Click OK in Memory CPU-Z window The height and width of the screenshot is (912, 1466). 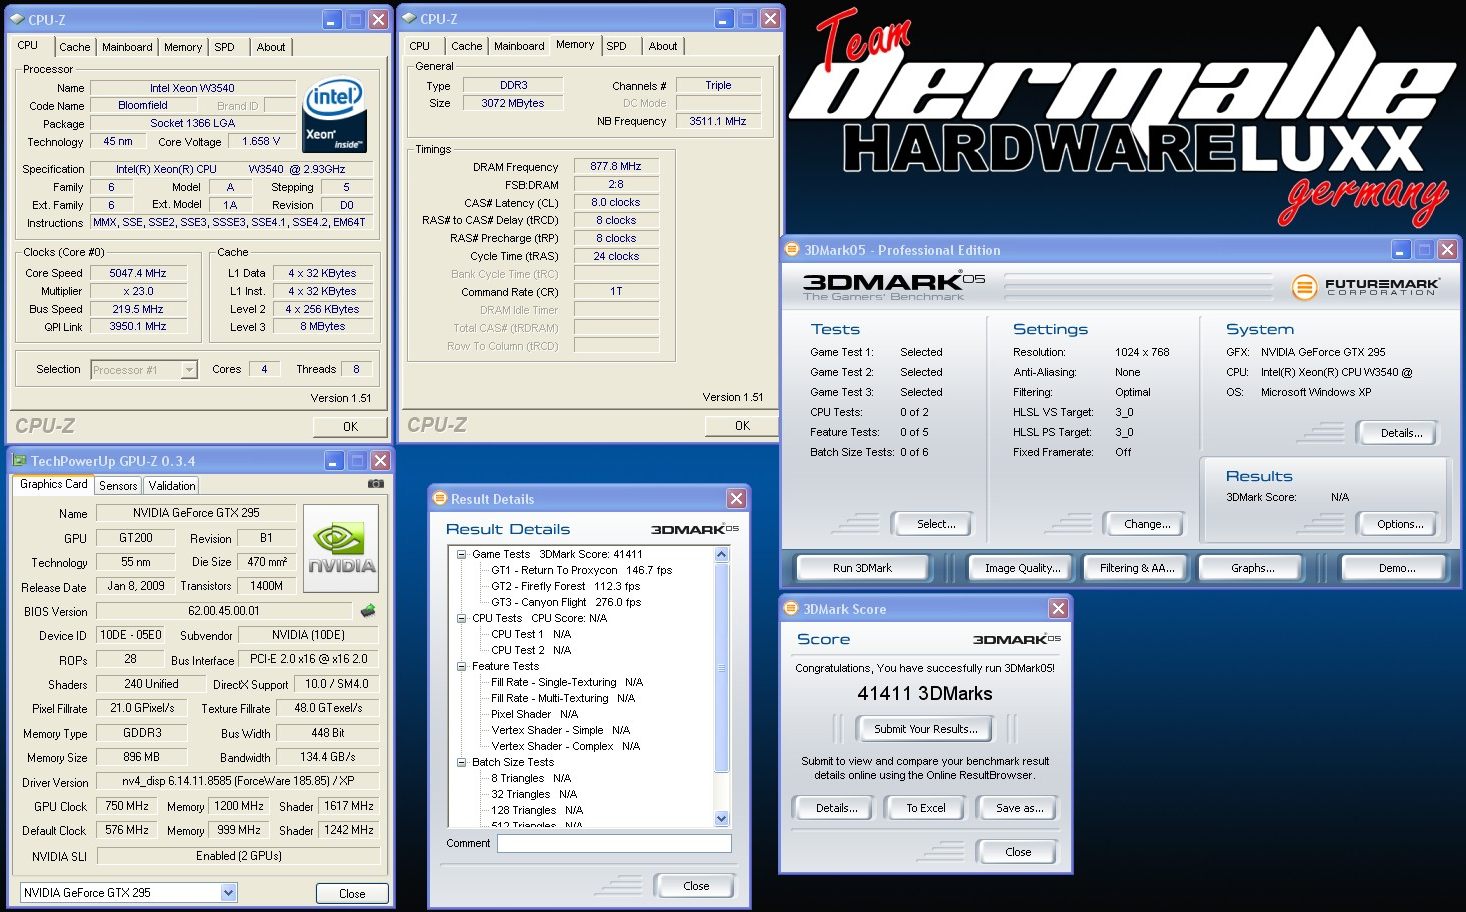742,425
